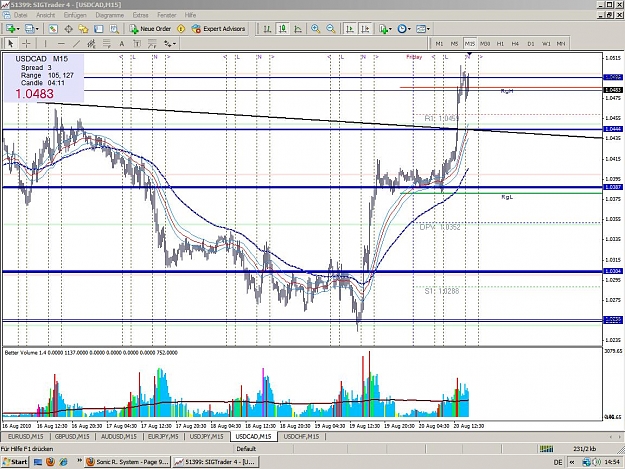
Task: Select the text A tool
Action: (x=122, y=43)
